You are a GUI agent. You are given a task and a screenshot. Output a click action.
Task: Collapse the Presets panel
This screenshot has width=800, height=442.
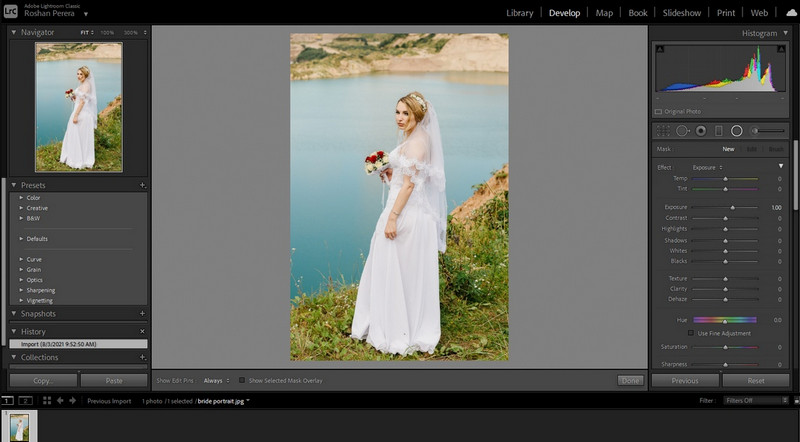14,185
